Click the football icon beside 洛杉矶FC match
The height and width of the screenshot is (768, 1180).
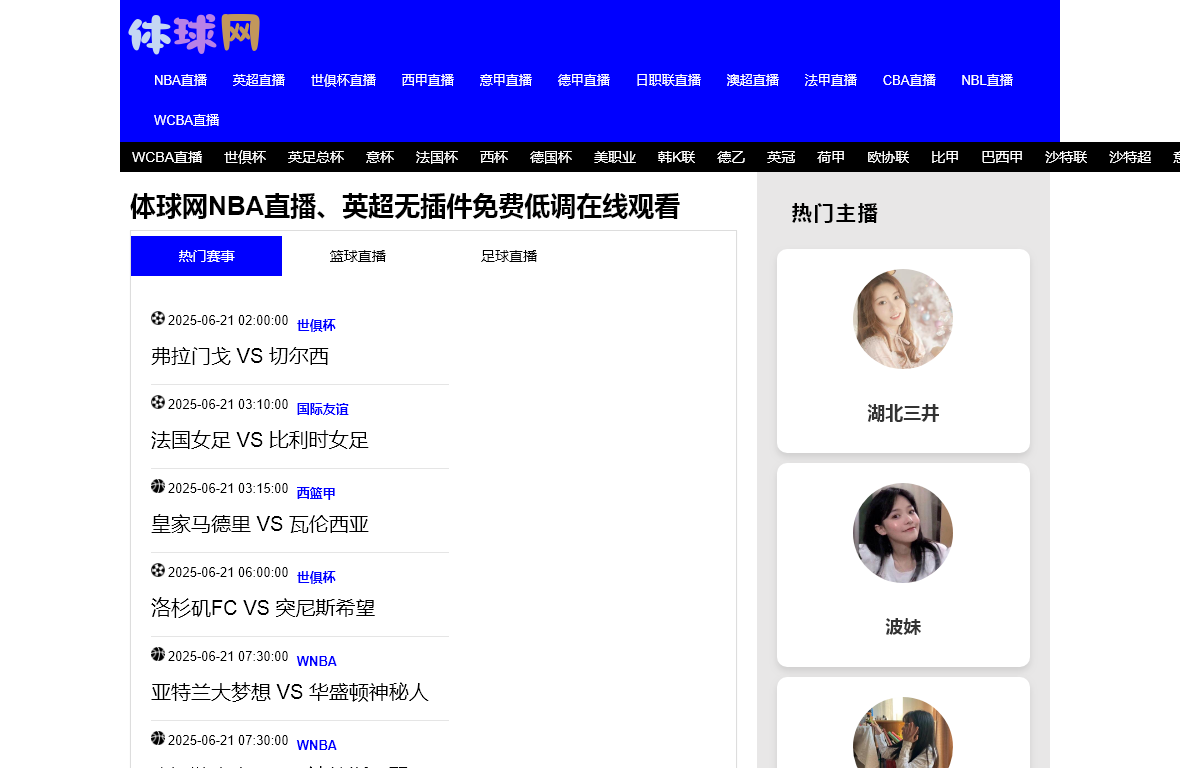point(157,571)
